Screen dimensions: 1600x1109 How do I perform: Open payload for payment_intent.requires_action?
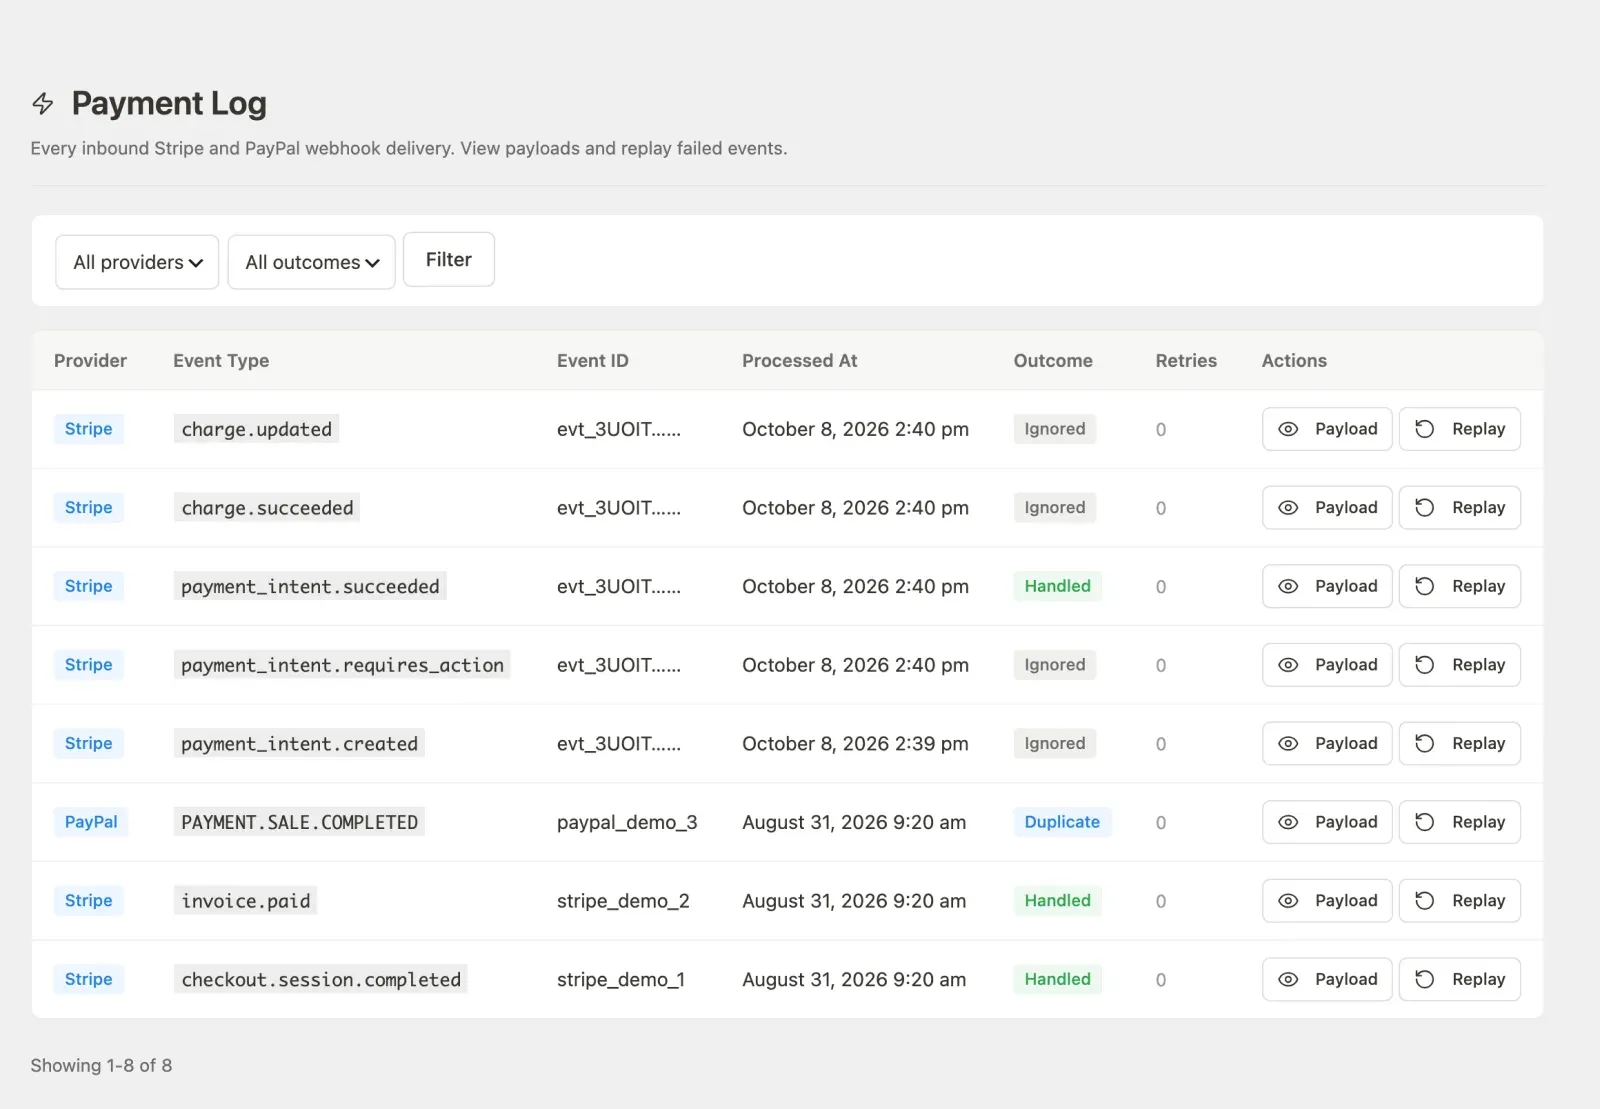1327,665
